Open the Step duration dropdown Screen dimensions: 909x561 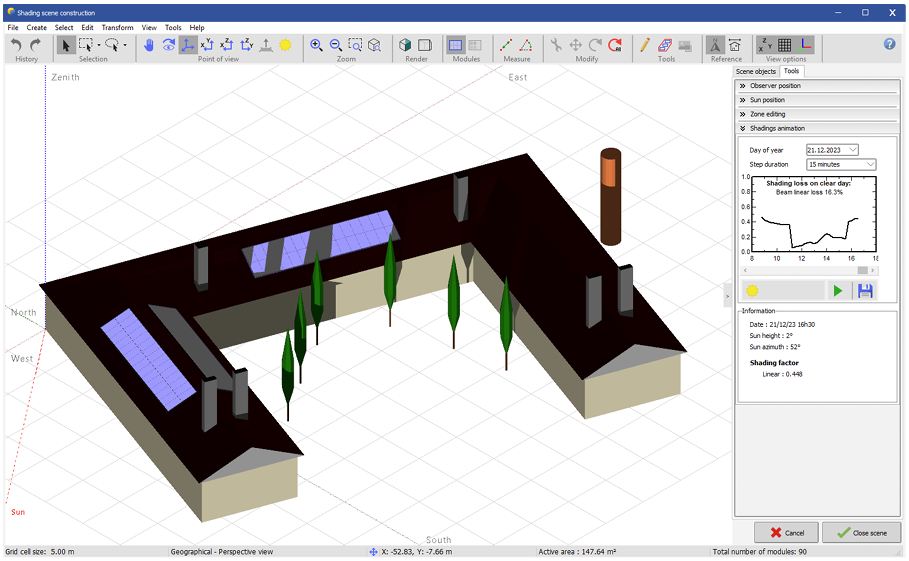[x=869, y=164]
